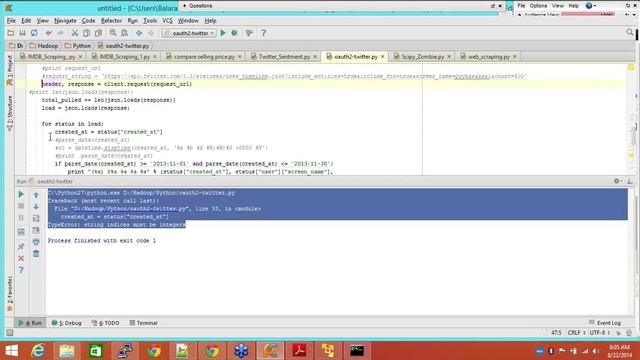Viewport: 640px width, 360px height.
Task: Open the Debug tool window tab
Action: (x=67, y=323)
